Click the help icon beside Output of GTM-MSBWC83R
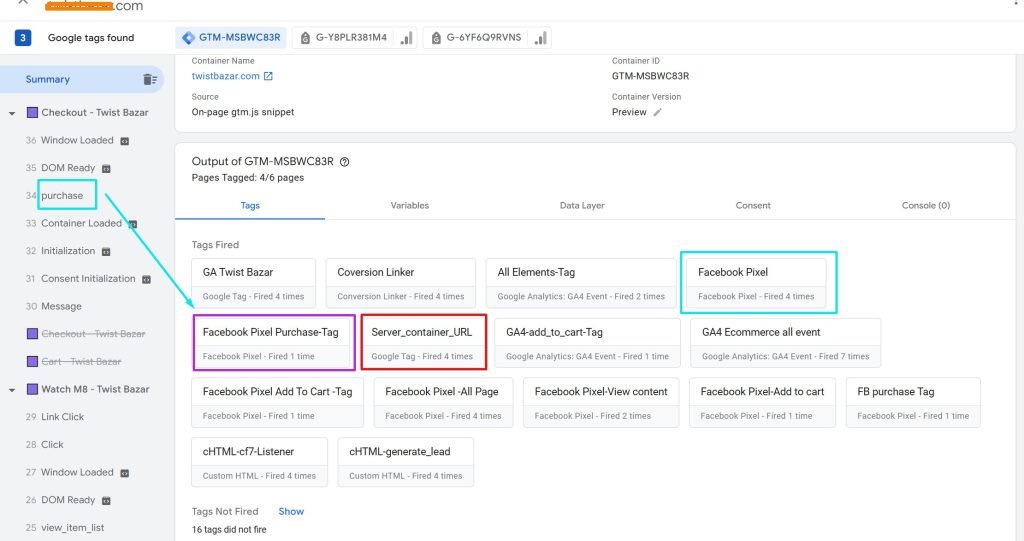 345,162
